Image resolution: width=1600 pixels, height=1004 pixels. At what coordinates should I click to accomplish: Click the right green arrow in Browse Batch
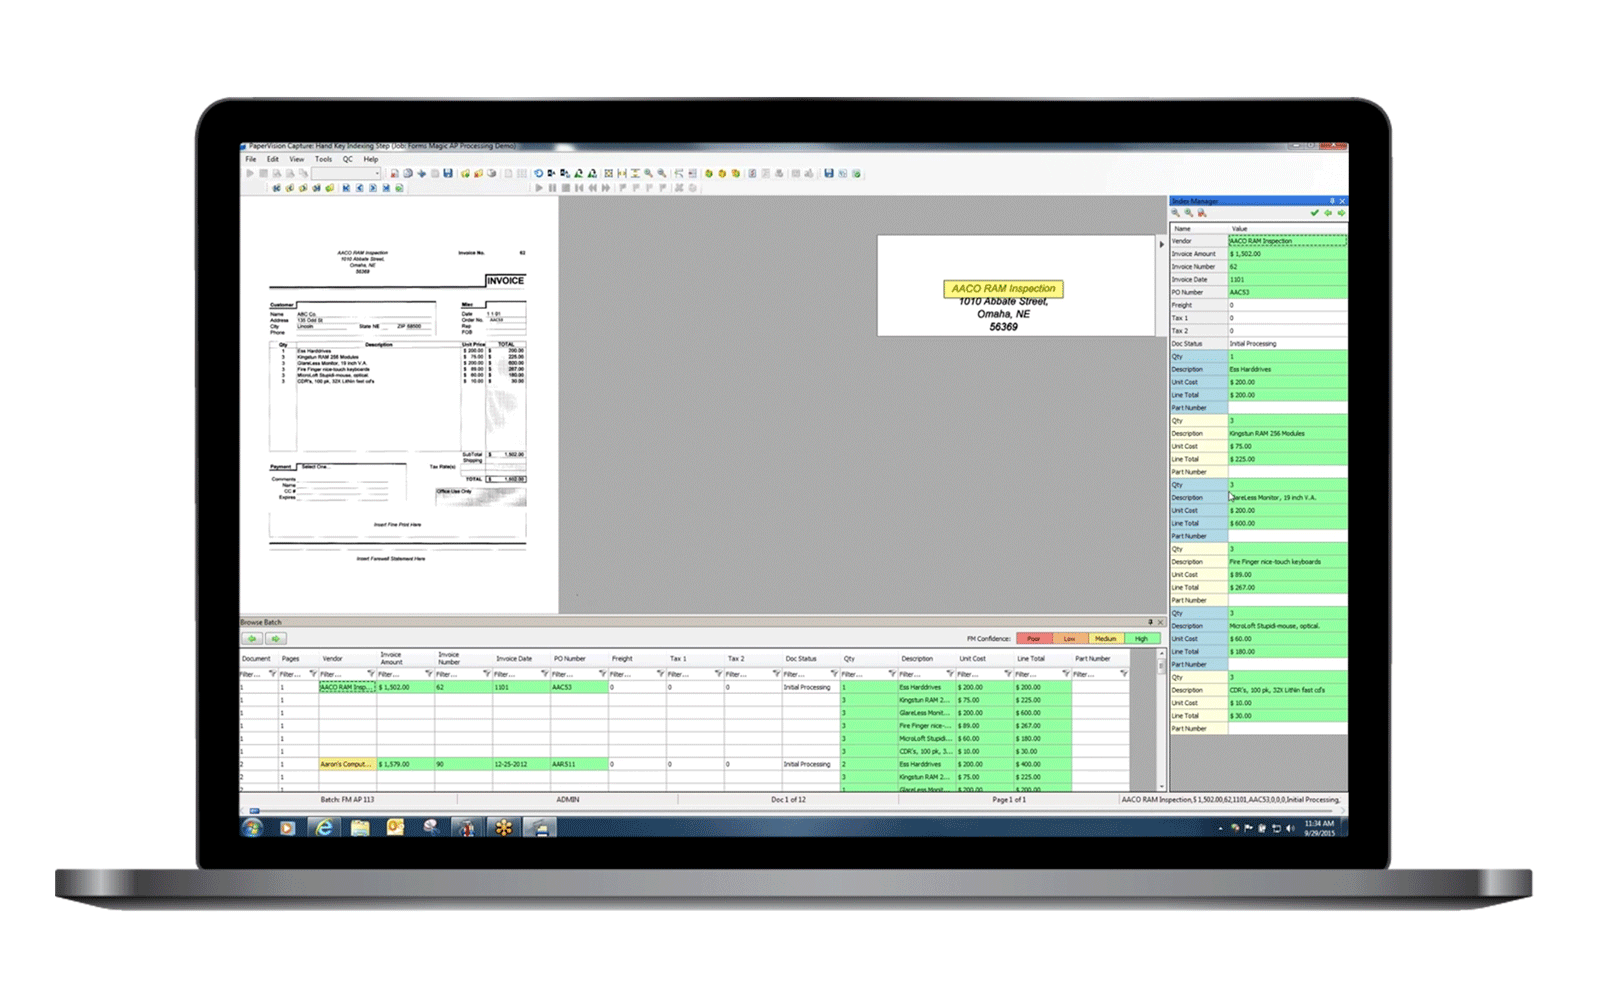point(275,639)
